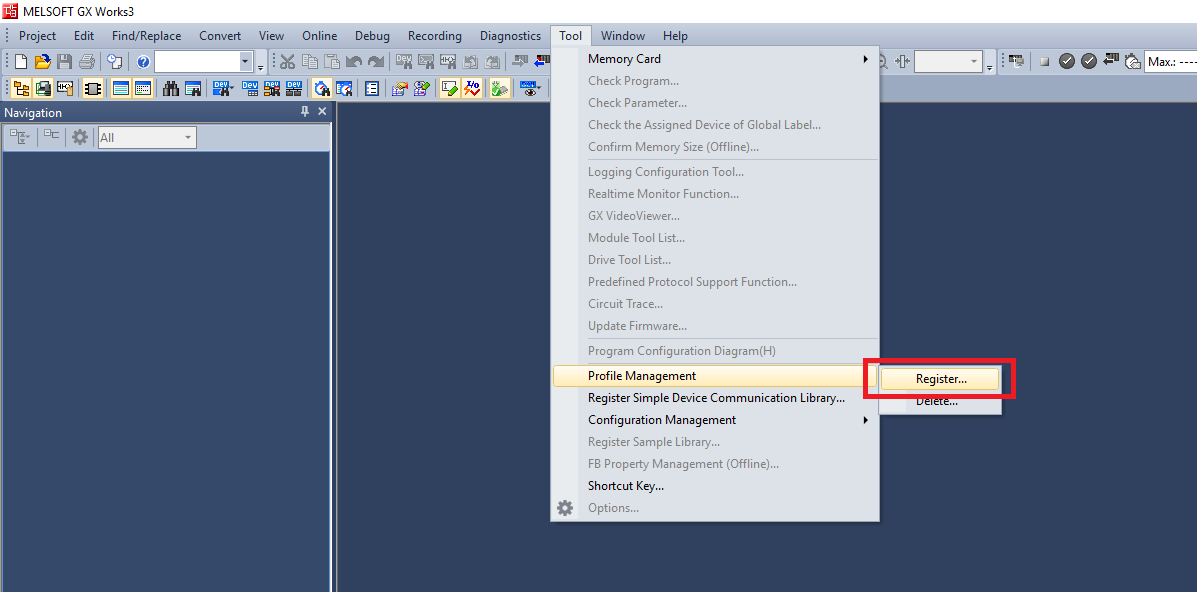Toggle the second dark checkmark toolbar button

[x=1089, y=62]
